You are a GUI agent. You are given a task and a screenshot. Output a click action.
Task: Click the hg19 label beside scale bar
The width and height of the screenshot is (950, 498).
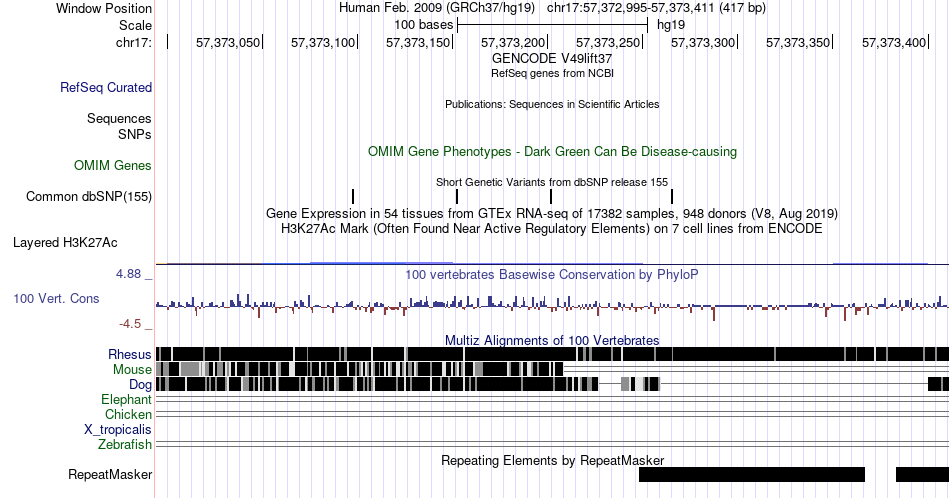point(671,25)
